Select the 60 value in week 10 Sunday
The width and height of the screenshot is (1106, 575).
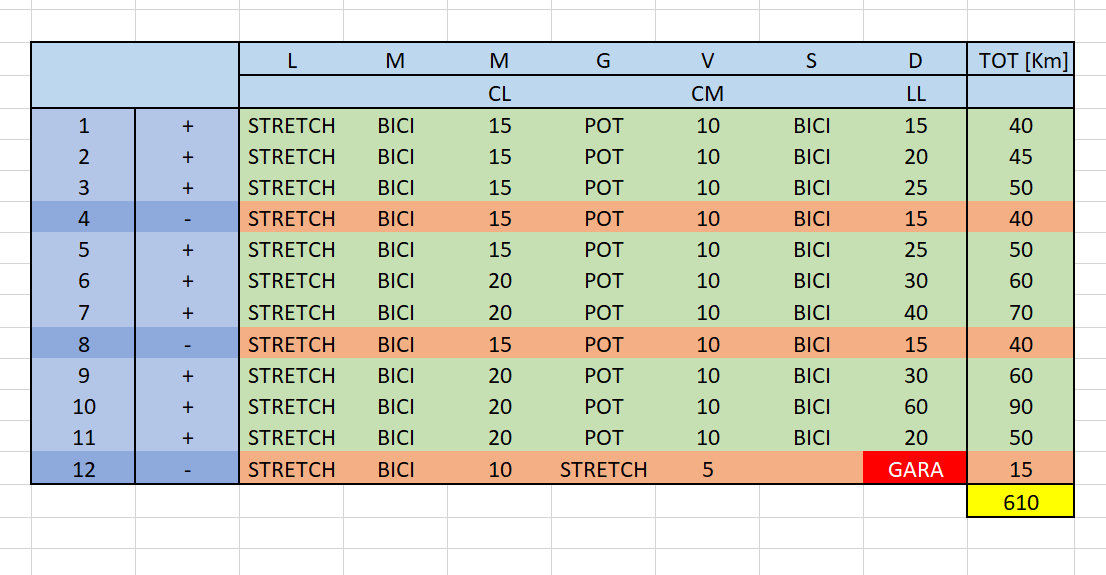click(x=915, y=406)
